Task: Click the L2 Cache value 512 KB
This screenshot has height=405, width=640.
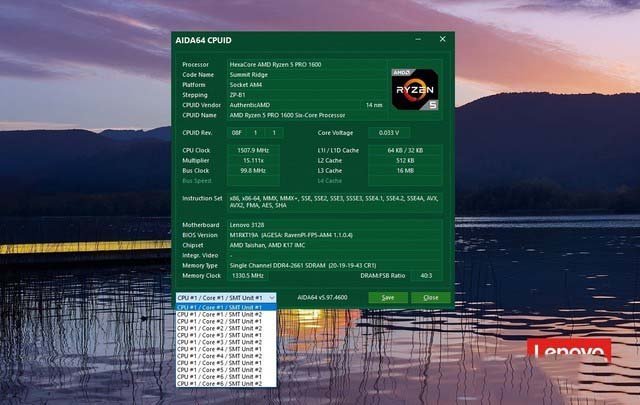Action: [x=405, y=160]
